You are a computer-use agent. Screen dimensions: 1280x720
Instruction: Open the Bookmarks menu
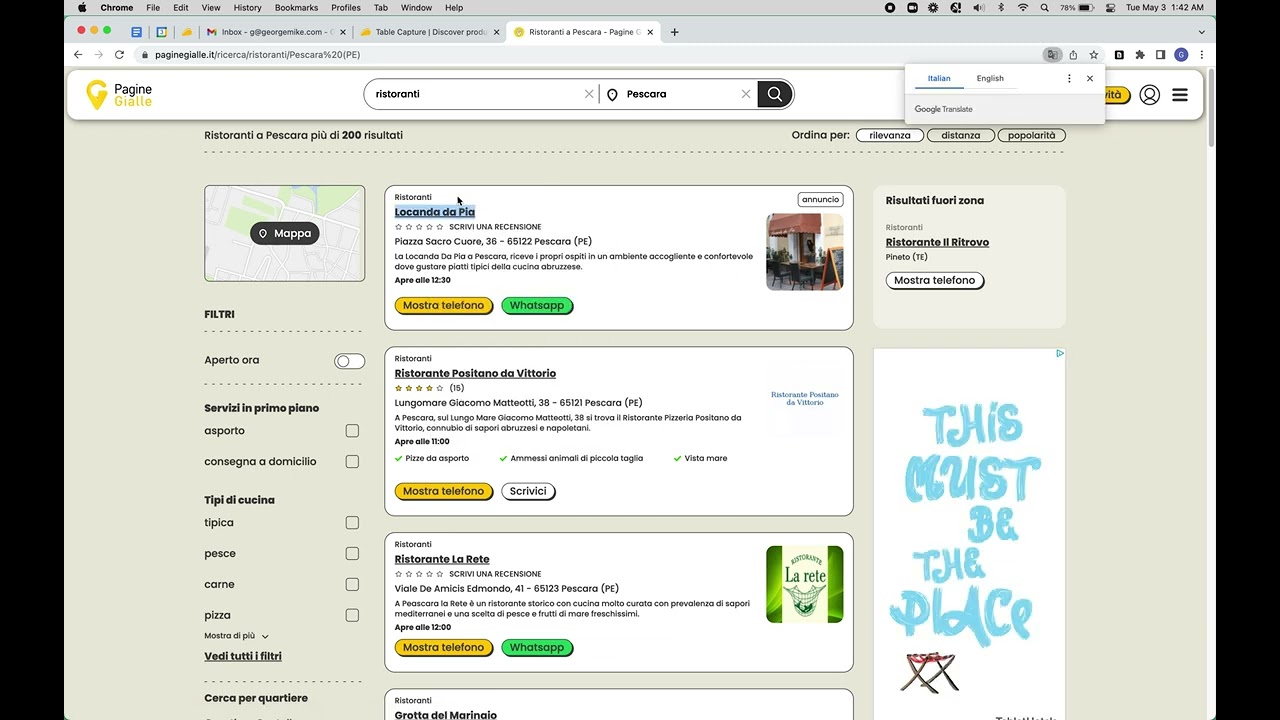(296, 7)
